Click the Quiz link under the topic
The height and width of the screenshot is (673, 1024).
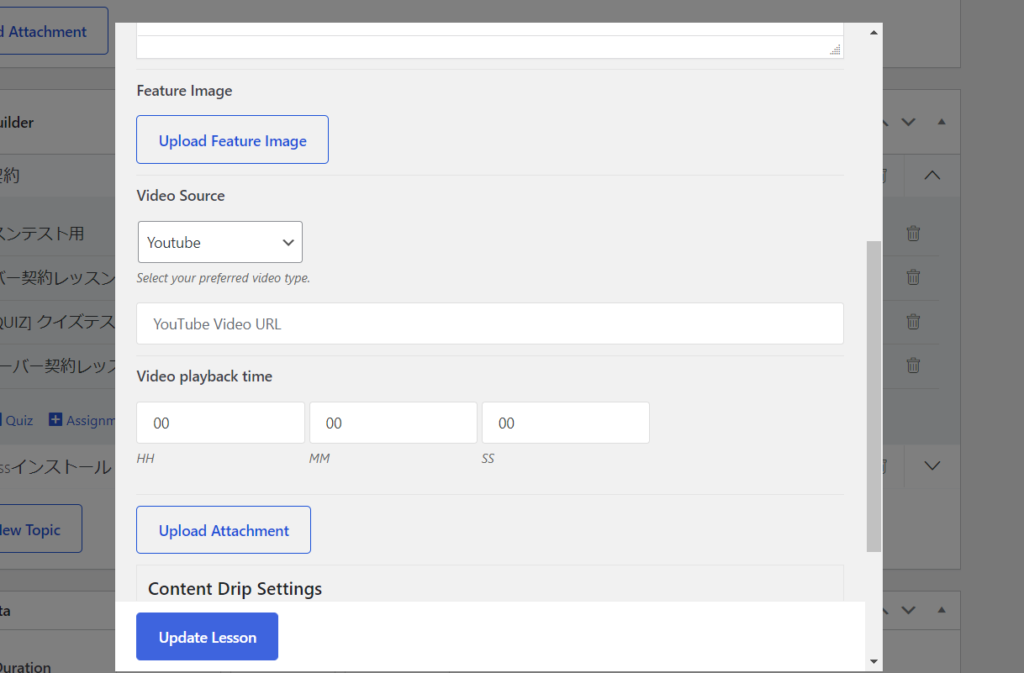[19, 420]
